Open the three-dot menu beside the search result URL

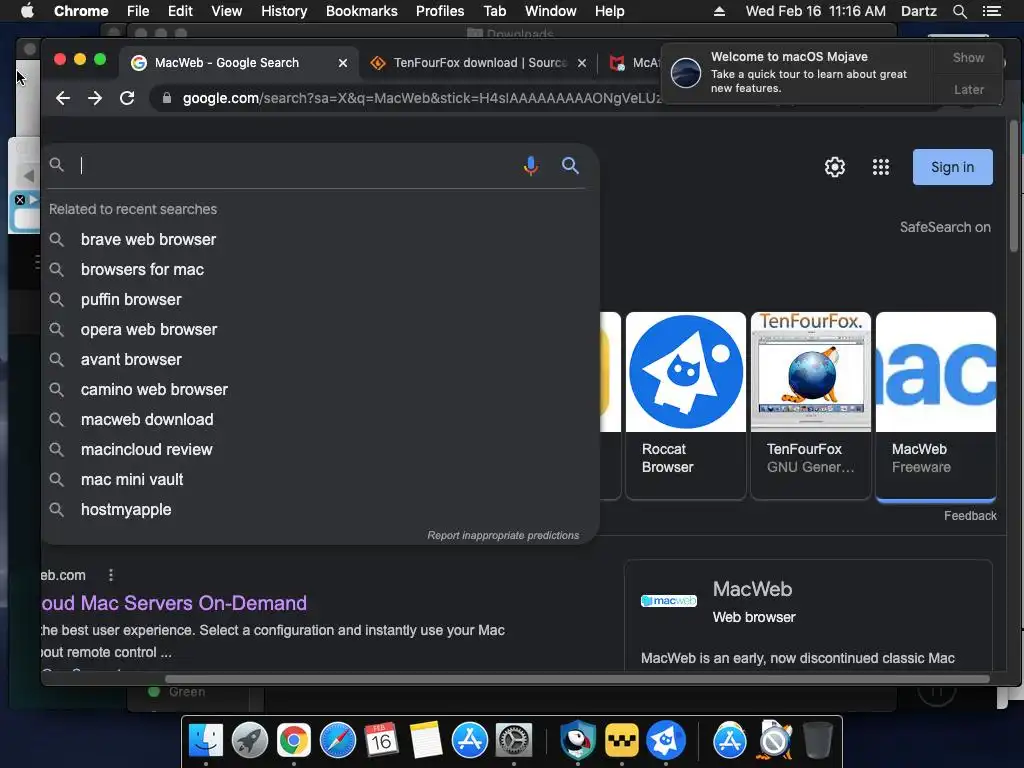110,575
